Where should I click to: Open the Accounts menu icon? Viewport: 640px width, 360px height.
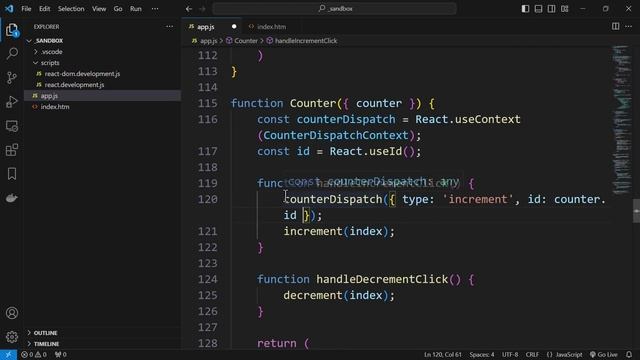(12, 313)
